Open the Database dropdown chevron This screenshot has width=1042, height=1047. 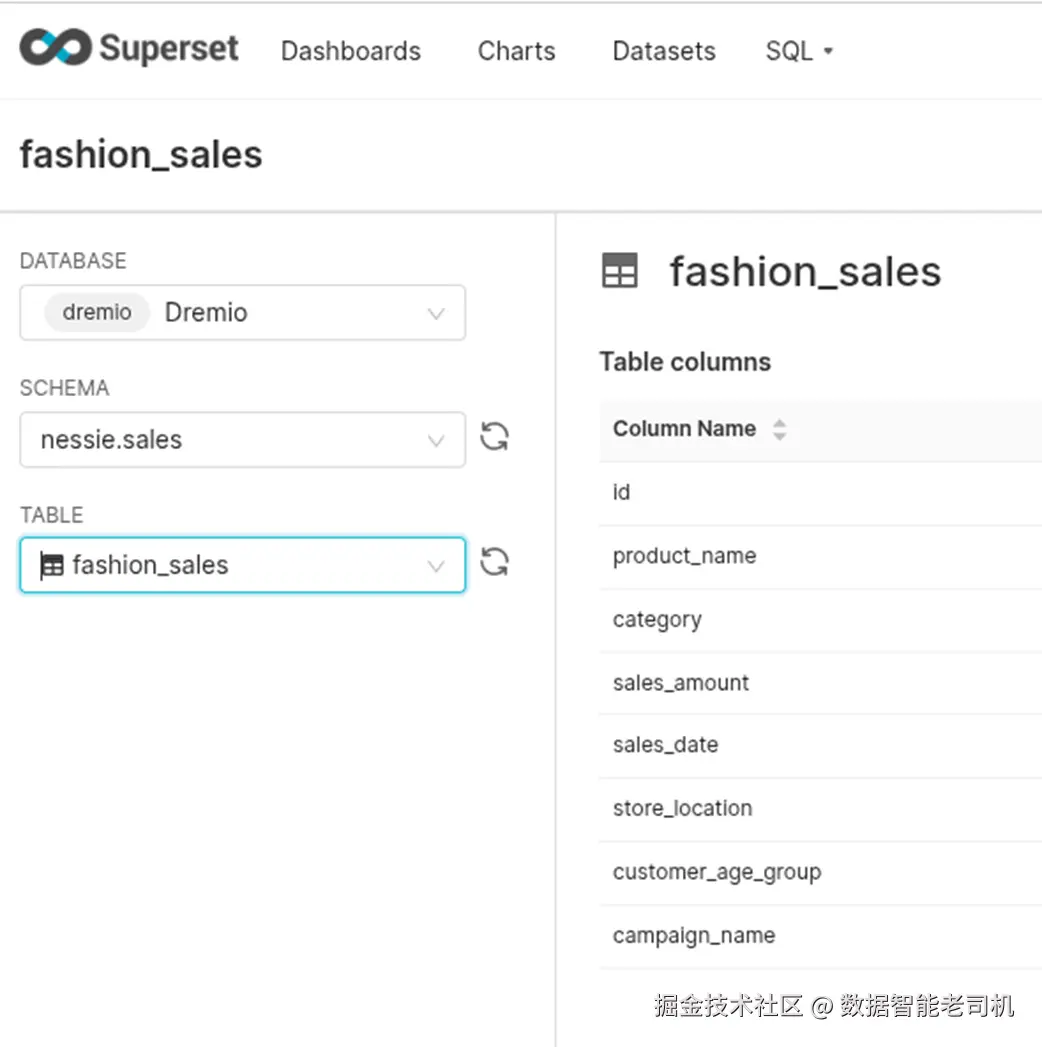(436, 313)
